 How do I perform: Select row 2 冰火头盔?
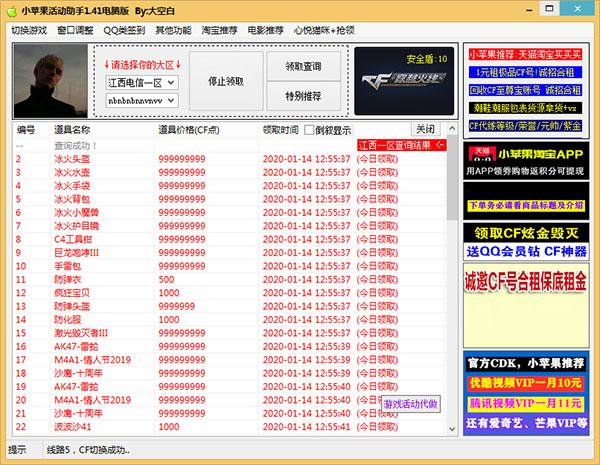230,159
